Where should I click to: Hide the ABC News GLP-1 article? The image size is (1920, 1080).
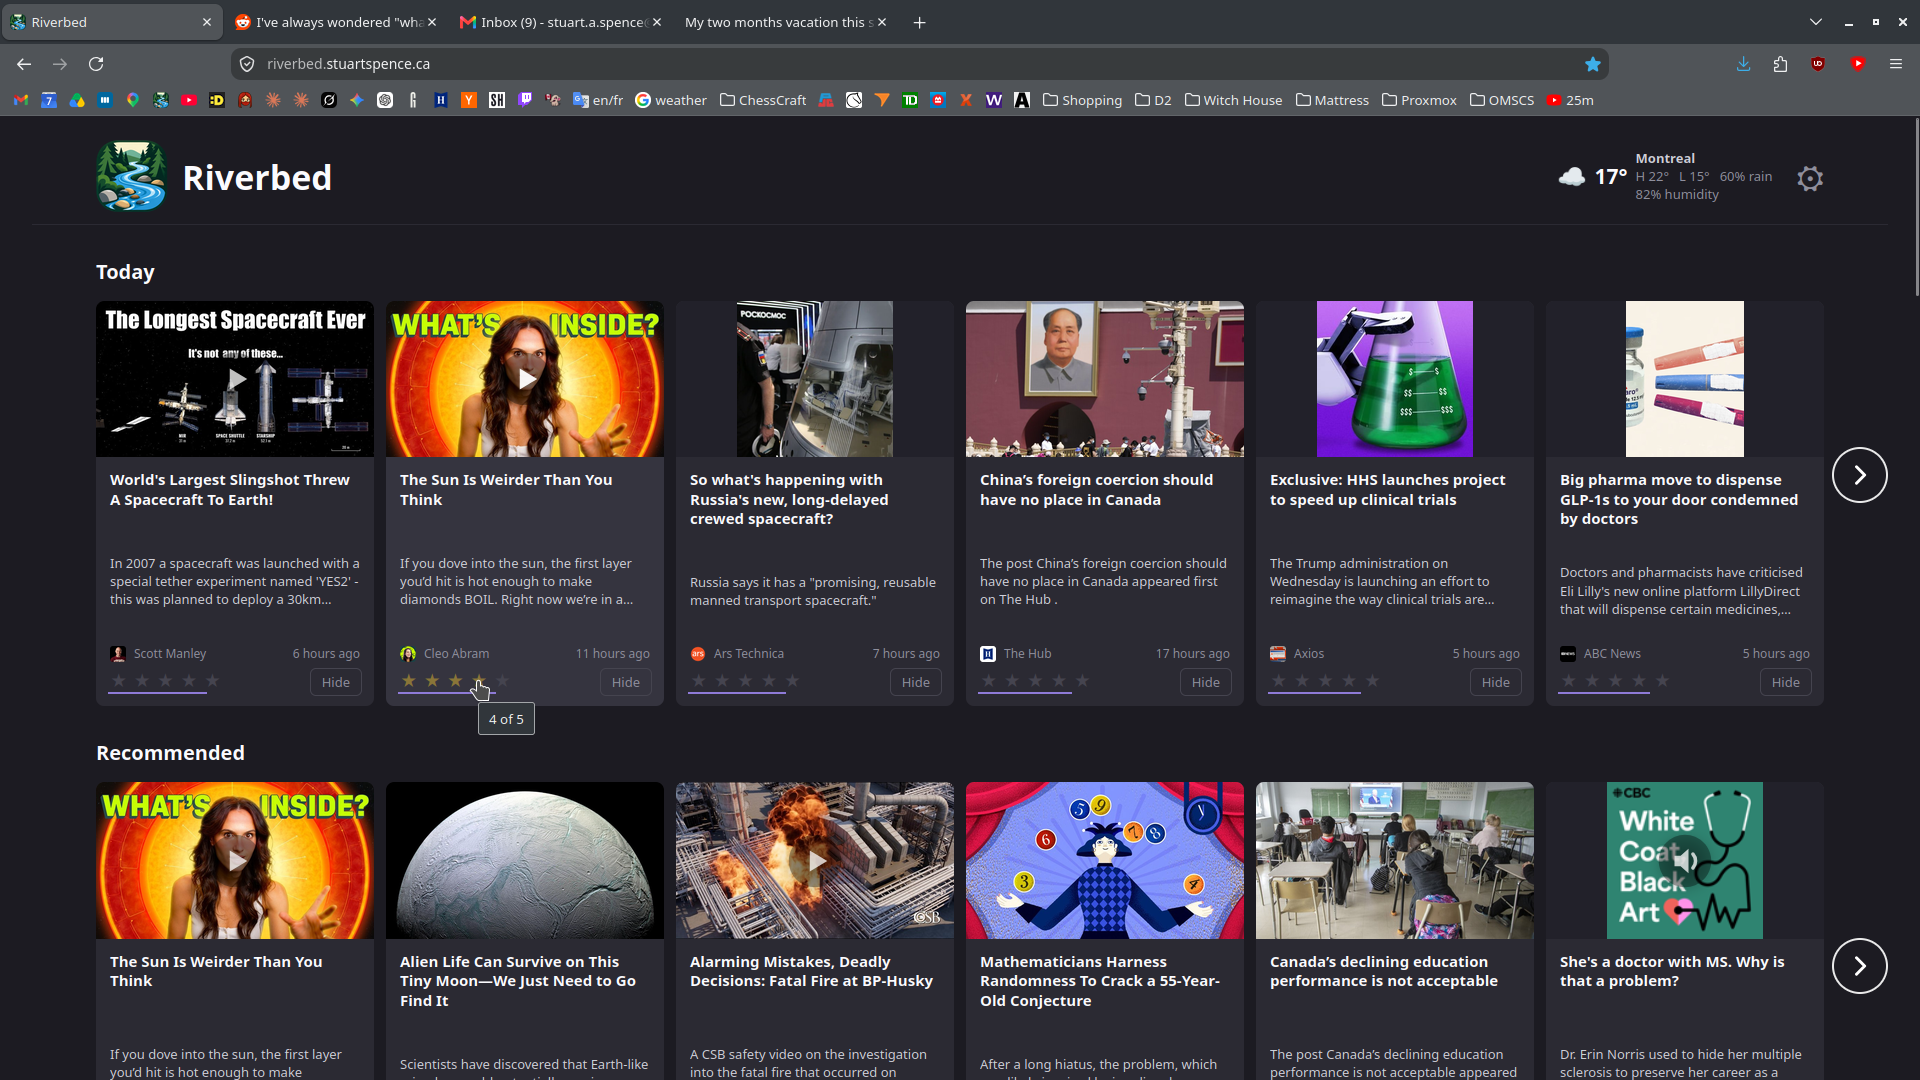pos(1786,682)
